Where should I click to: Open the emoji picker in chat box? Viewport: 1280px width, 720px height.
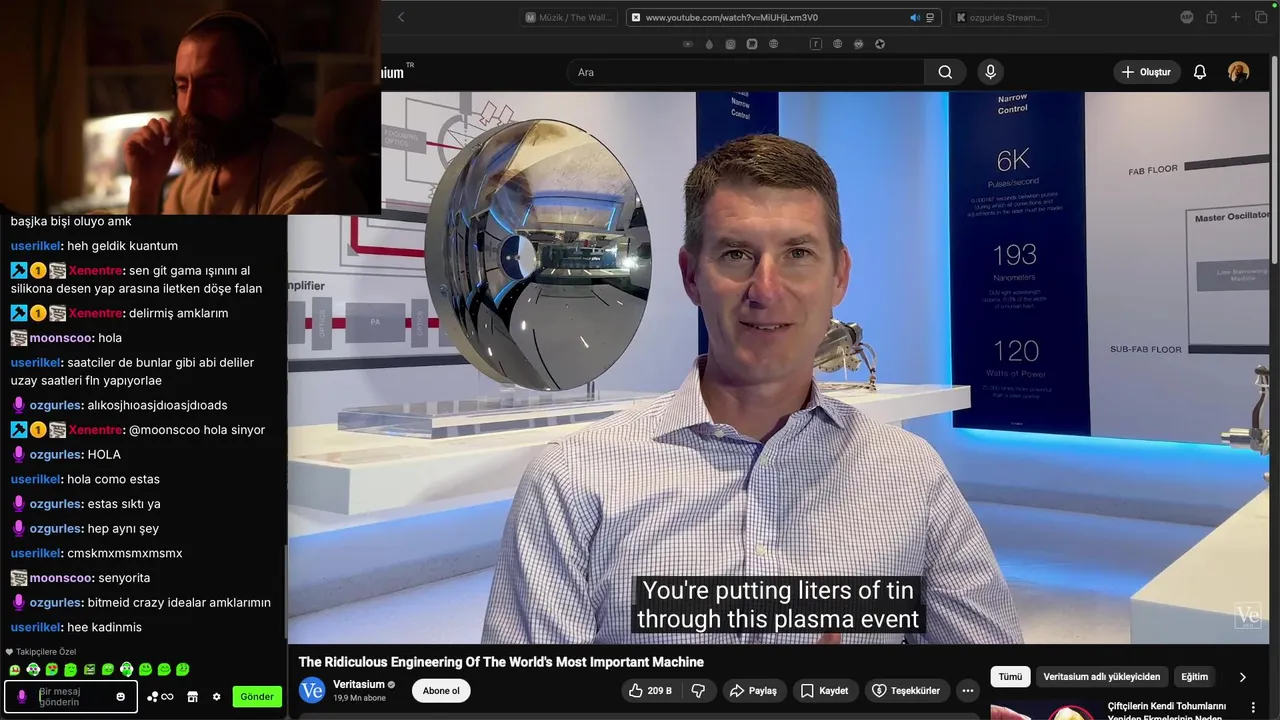(121, 697)
